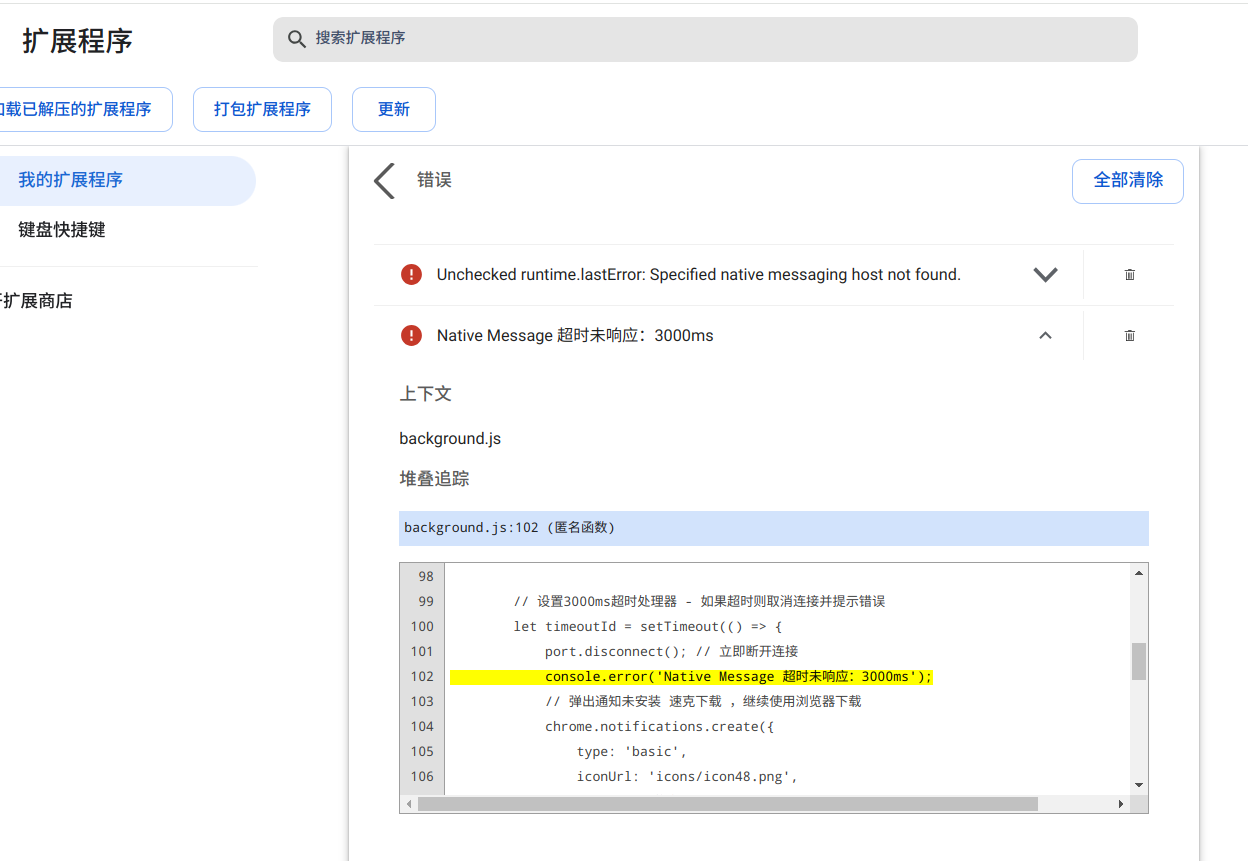The image size is (1248, 861).
Task: Click the search magnifier icon
Action: (296, 39)
